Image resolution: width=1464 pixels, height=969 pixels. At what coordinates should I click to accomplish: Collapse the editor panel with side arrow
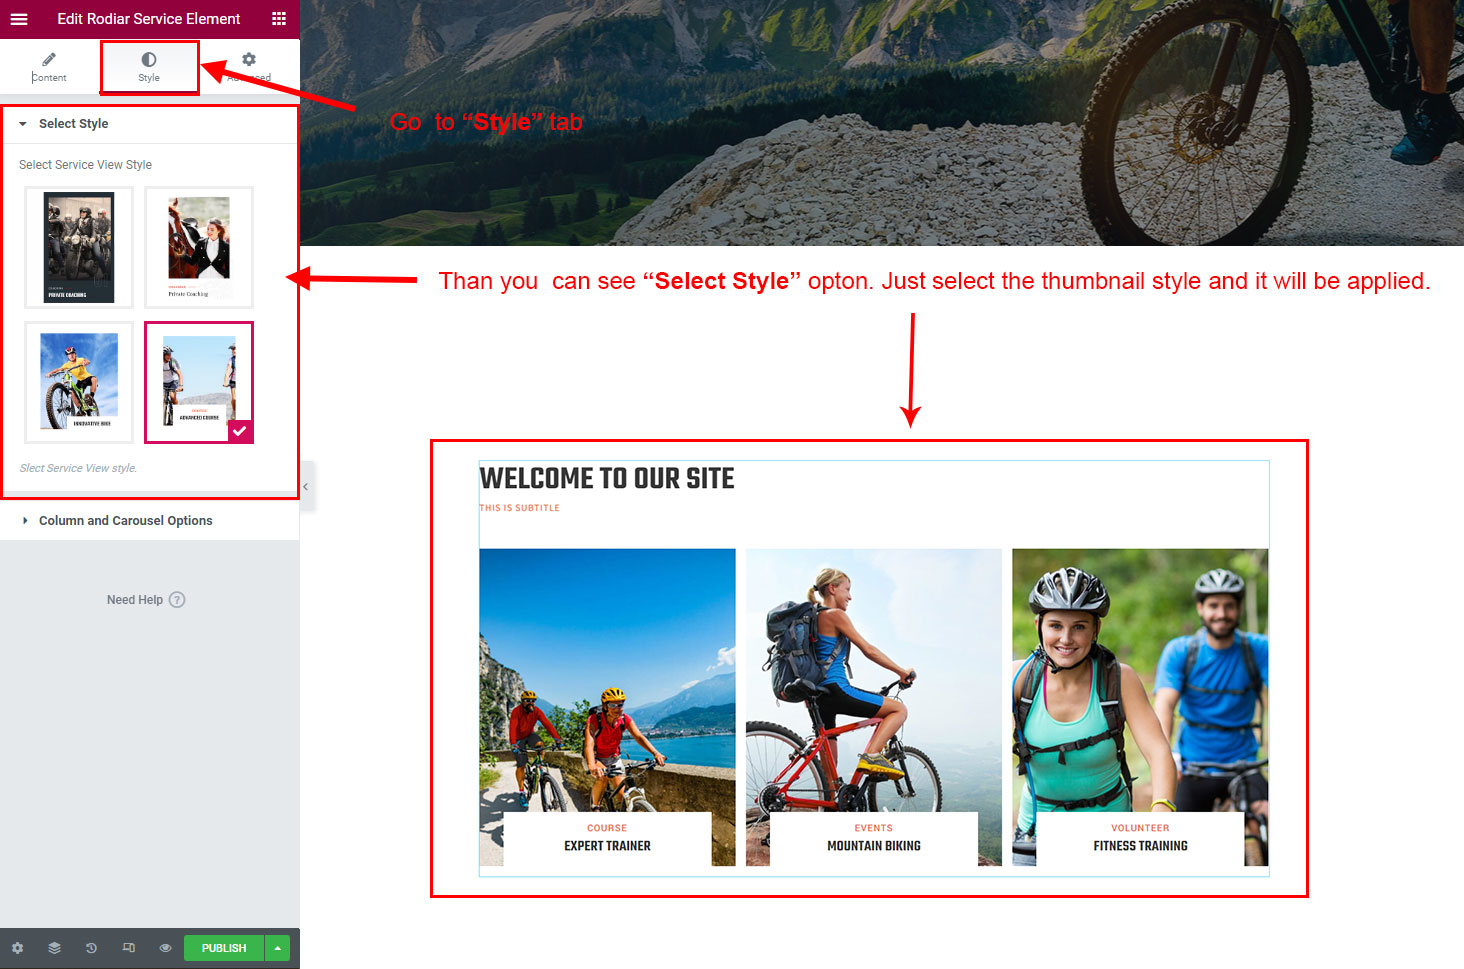pos(306,486)
